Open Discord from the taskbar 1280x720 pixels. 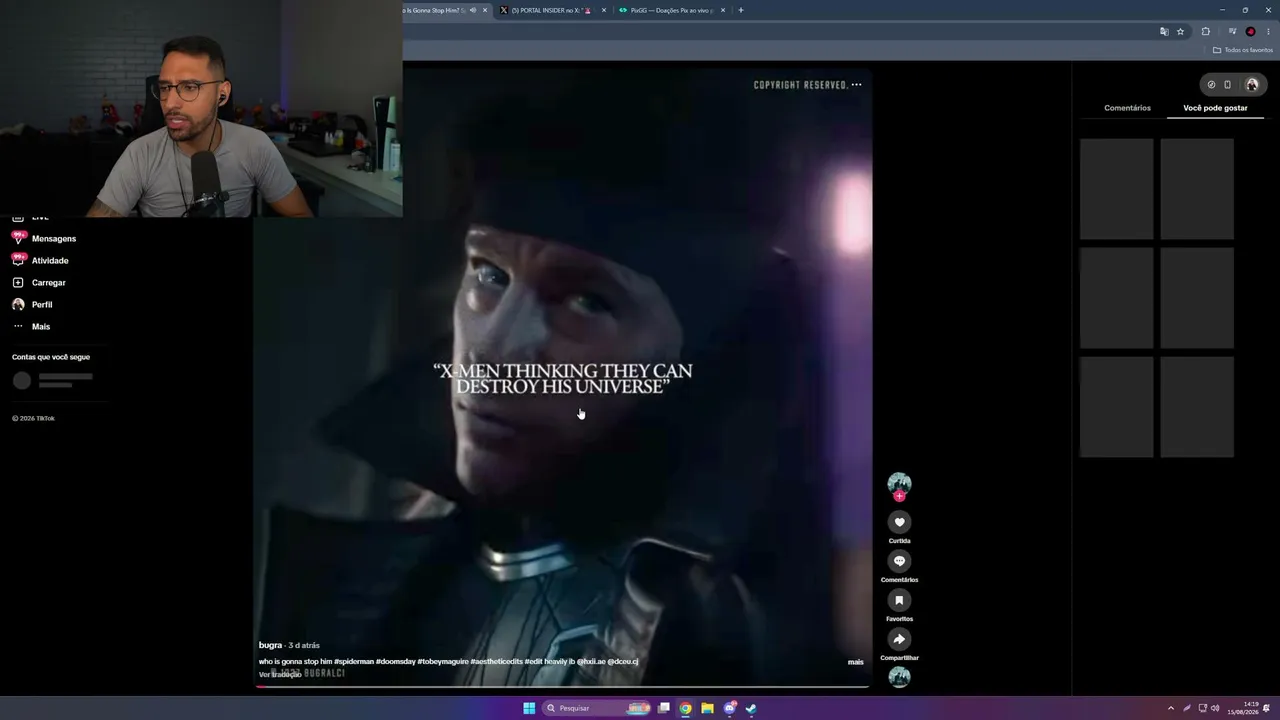[x=729, y=708]
